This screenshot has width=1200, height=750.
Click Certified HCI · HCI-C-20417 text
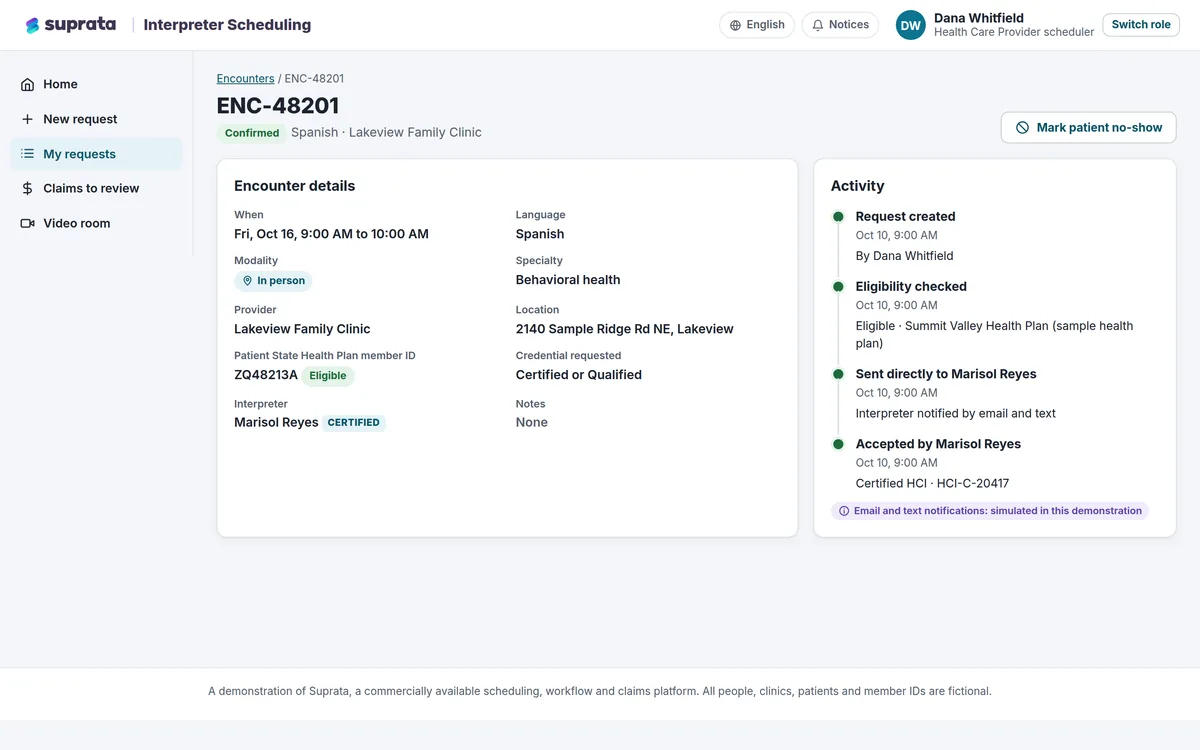tap(932, 484)
